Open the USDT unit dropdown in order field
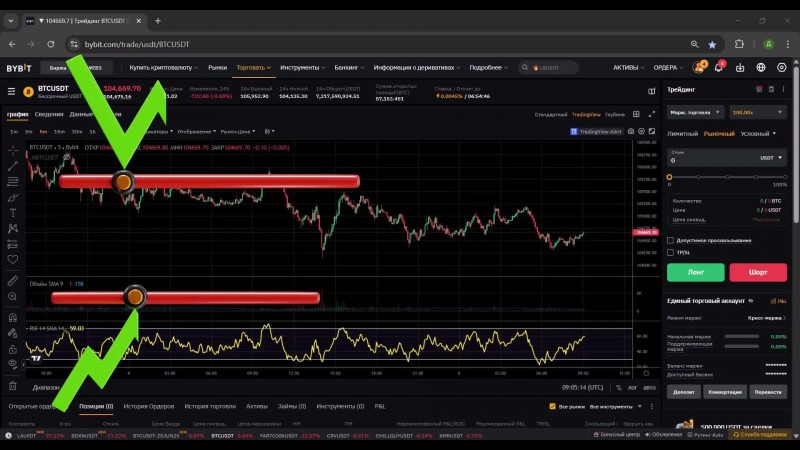The image size is (800, 450). click(x=771, y=158)
